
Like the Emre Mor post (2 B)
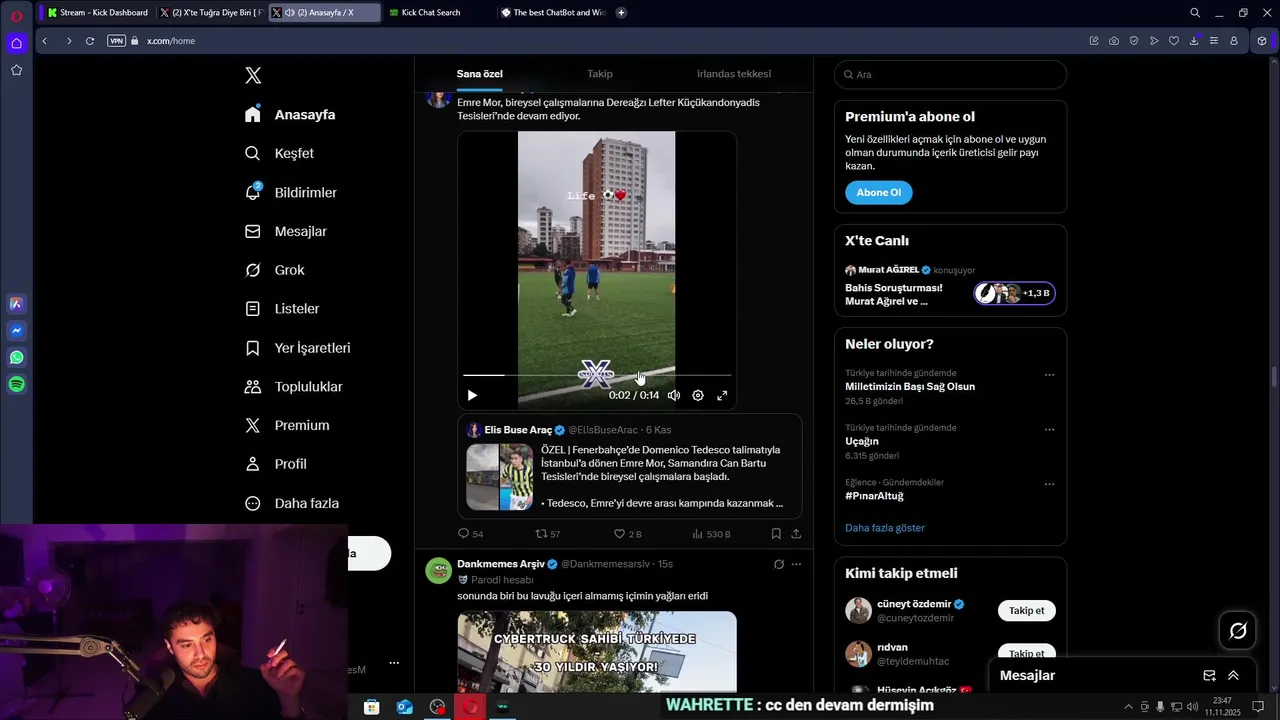(x=627, y=534)
